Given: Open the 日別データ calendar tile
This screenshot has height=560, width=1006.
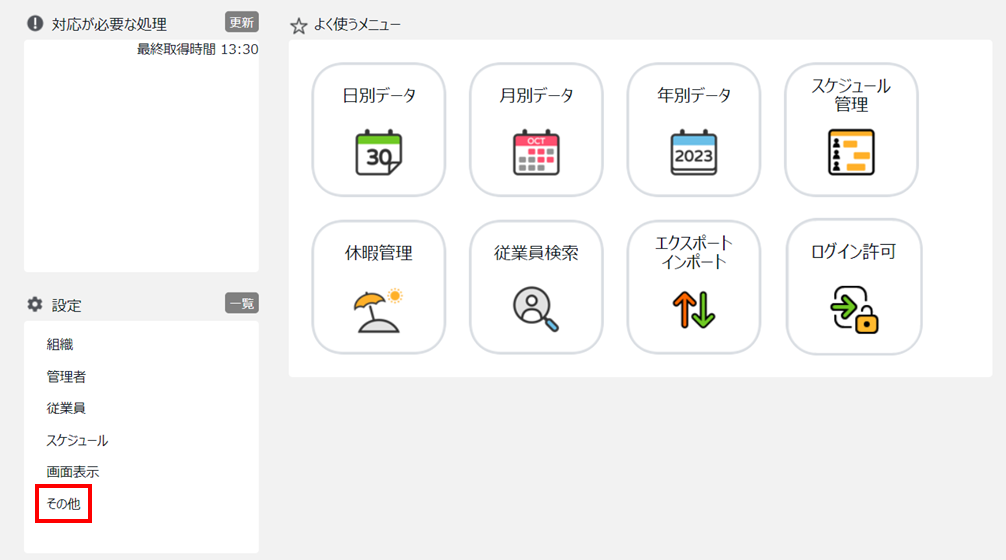Looking at the screenshot, I should point(379,130).
